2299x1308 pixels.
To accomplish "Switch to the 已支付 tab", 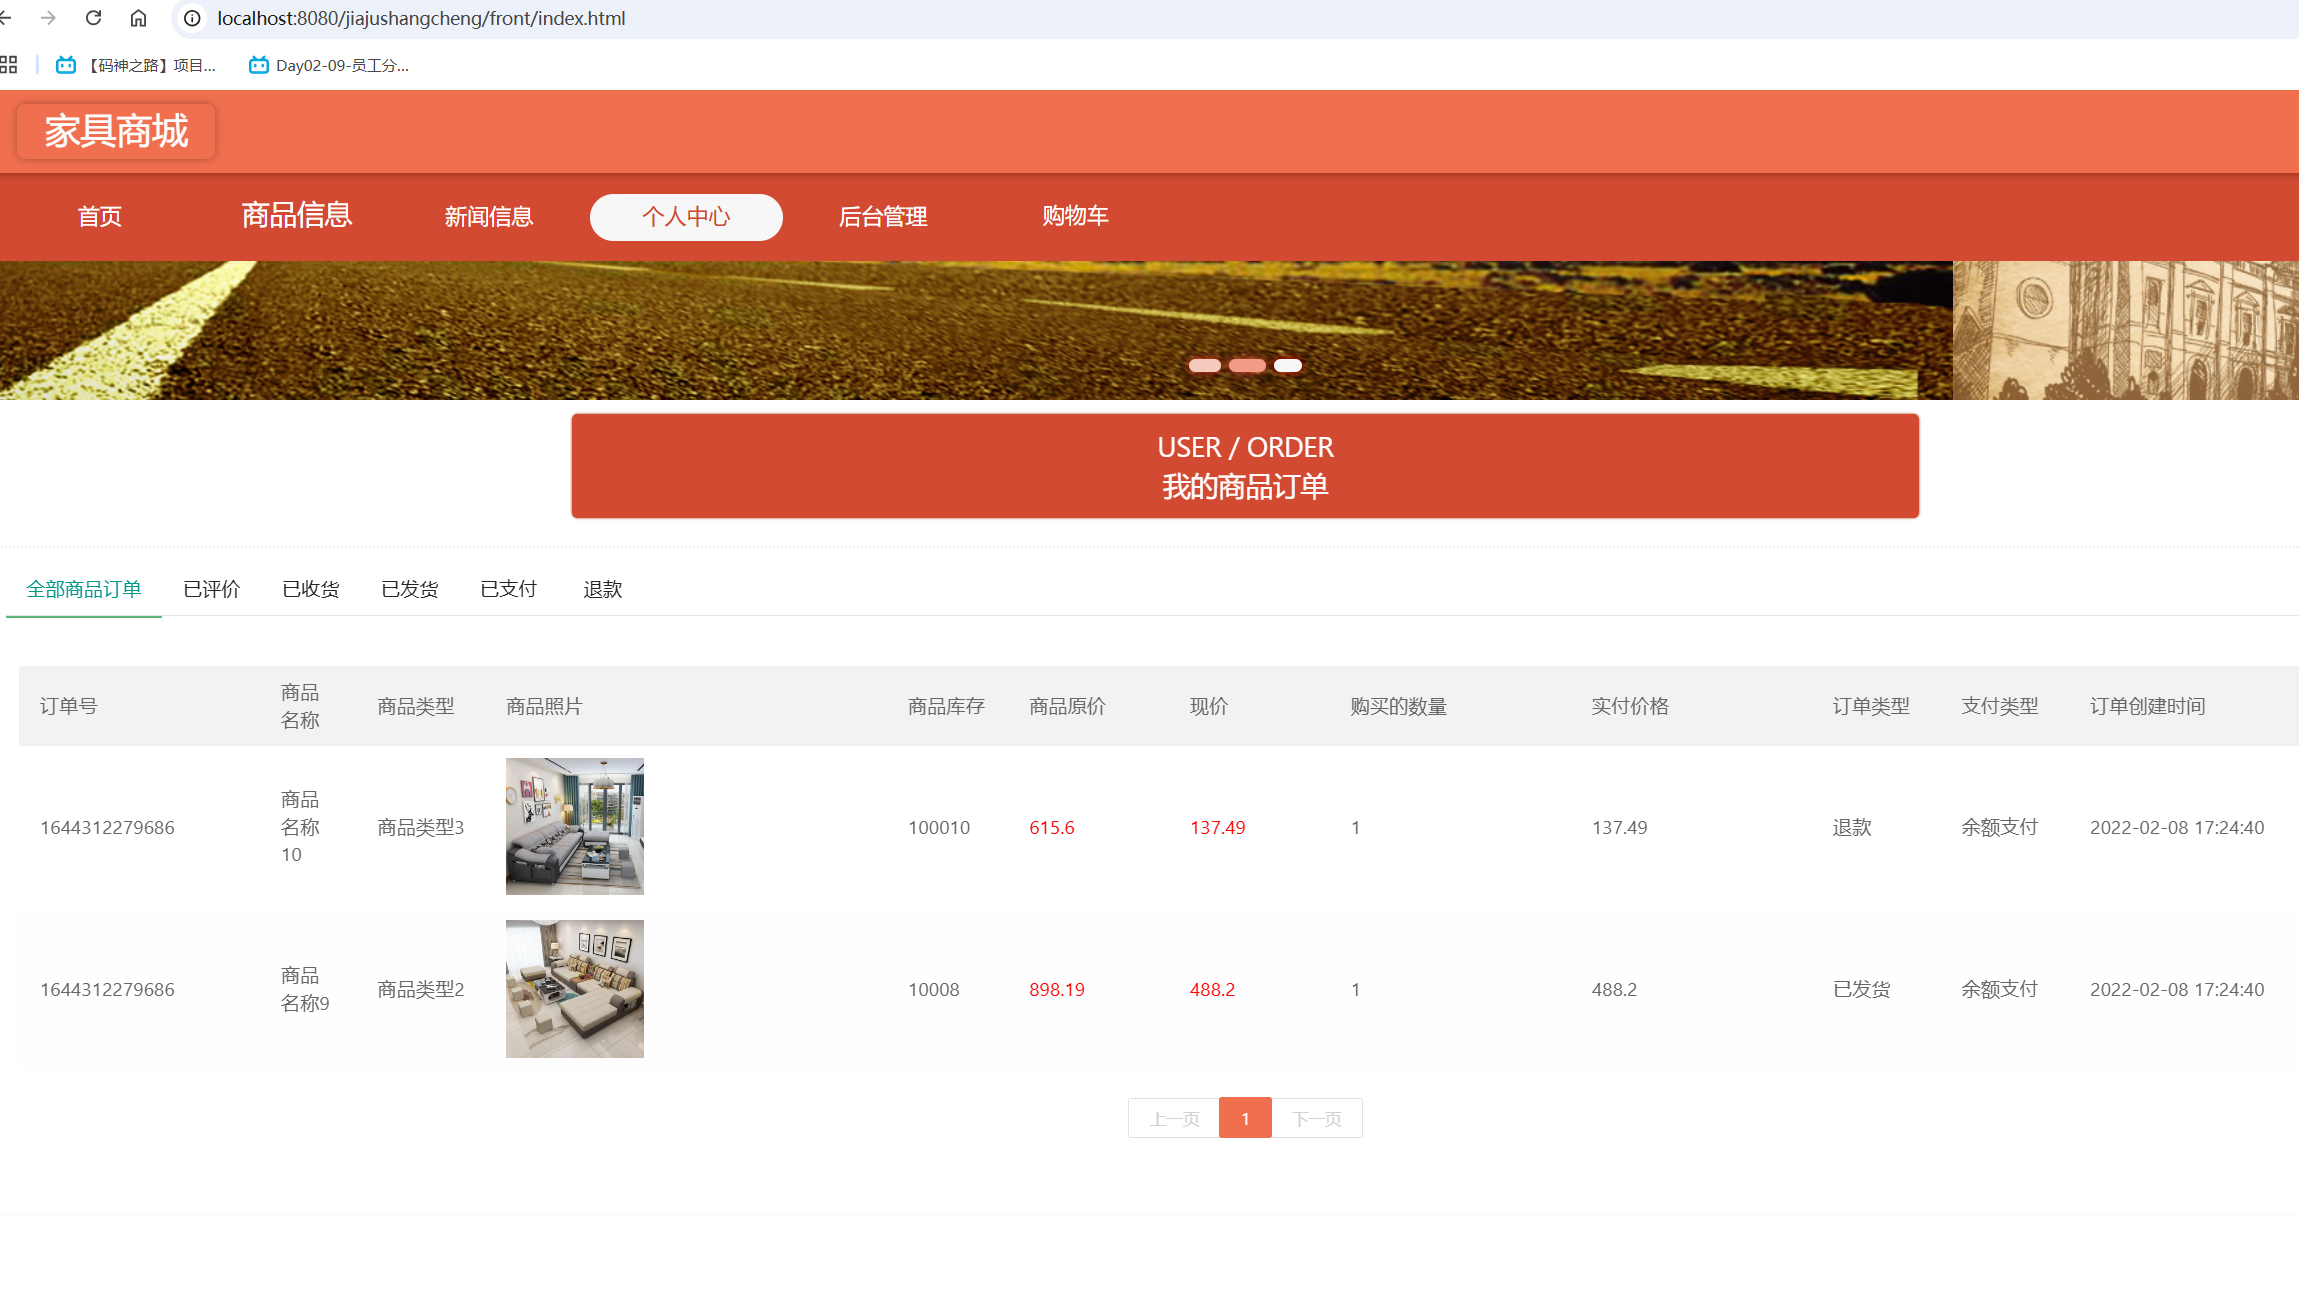I will (509, 589).
